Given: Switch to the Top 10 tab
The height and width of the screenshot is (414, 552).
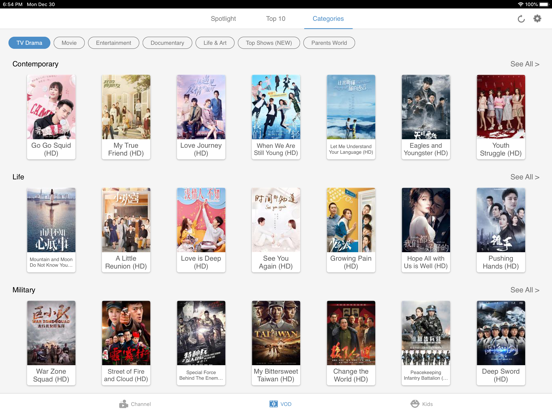Looking at the screenshot, I should pyautogui.click(x=276, y=19).
